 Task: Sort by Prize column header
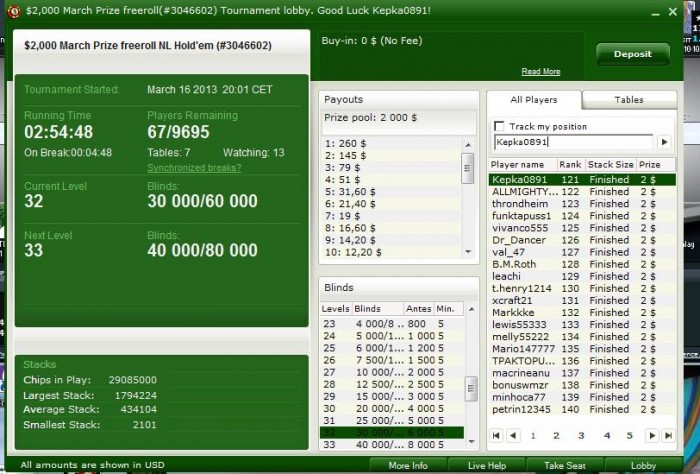point(656,165)
